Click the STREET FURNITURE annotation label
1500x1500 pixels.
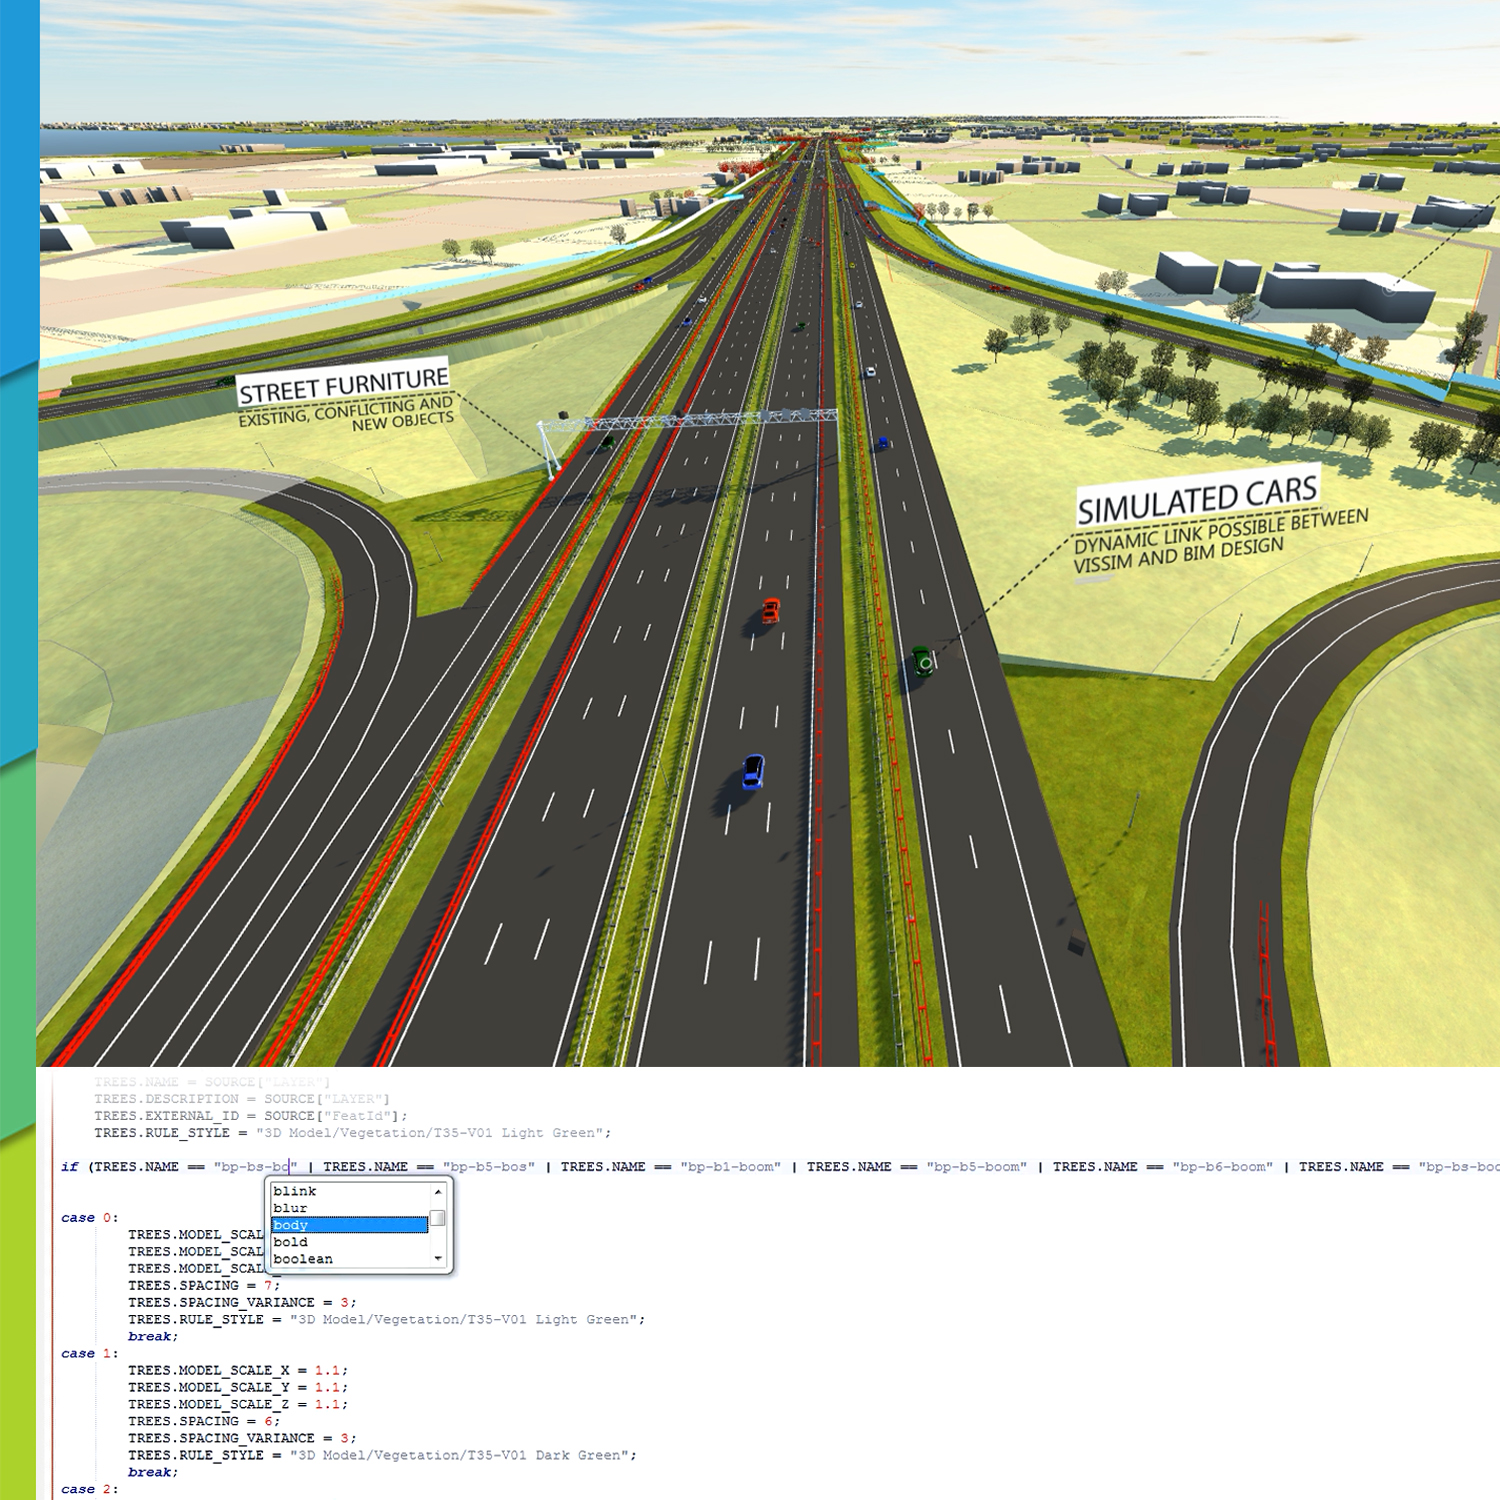click(343, 384)
